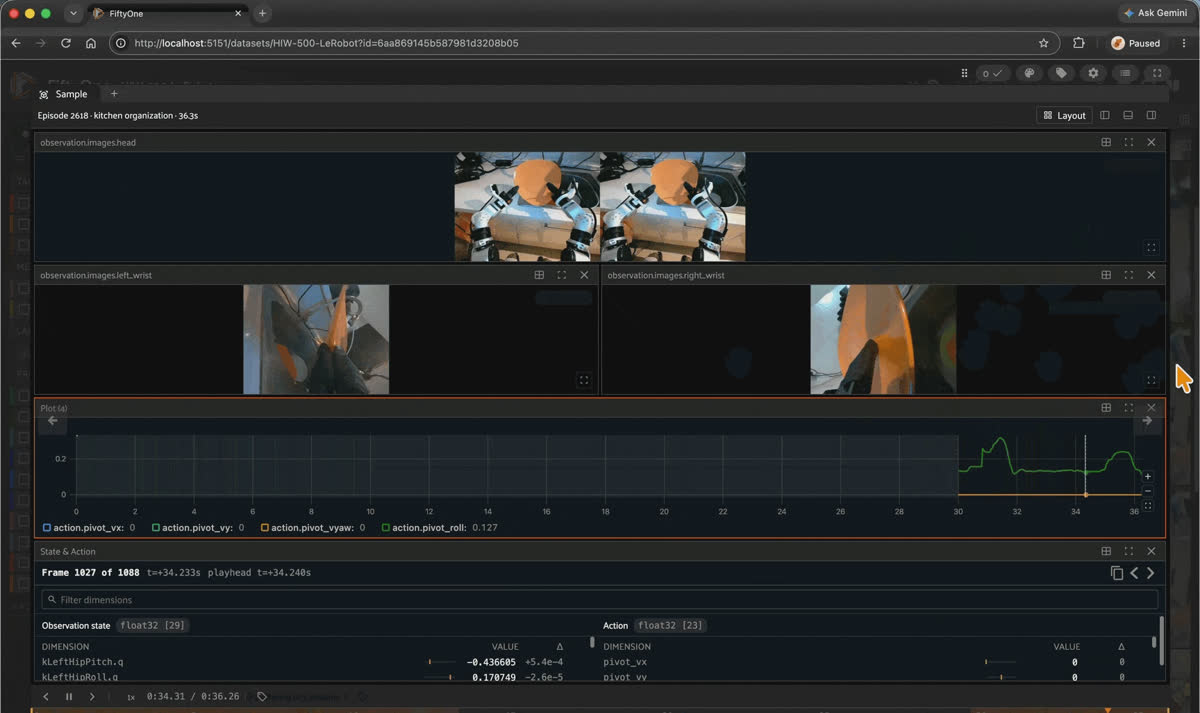Select the Sample tab
Screen dimensions: 1200x713
click(64, 94)
